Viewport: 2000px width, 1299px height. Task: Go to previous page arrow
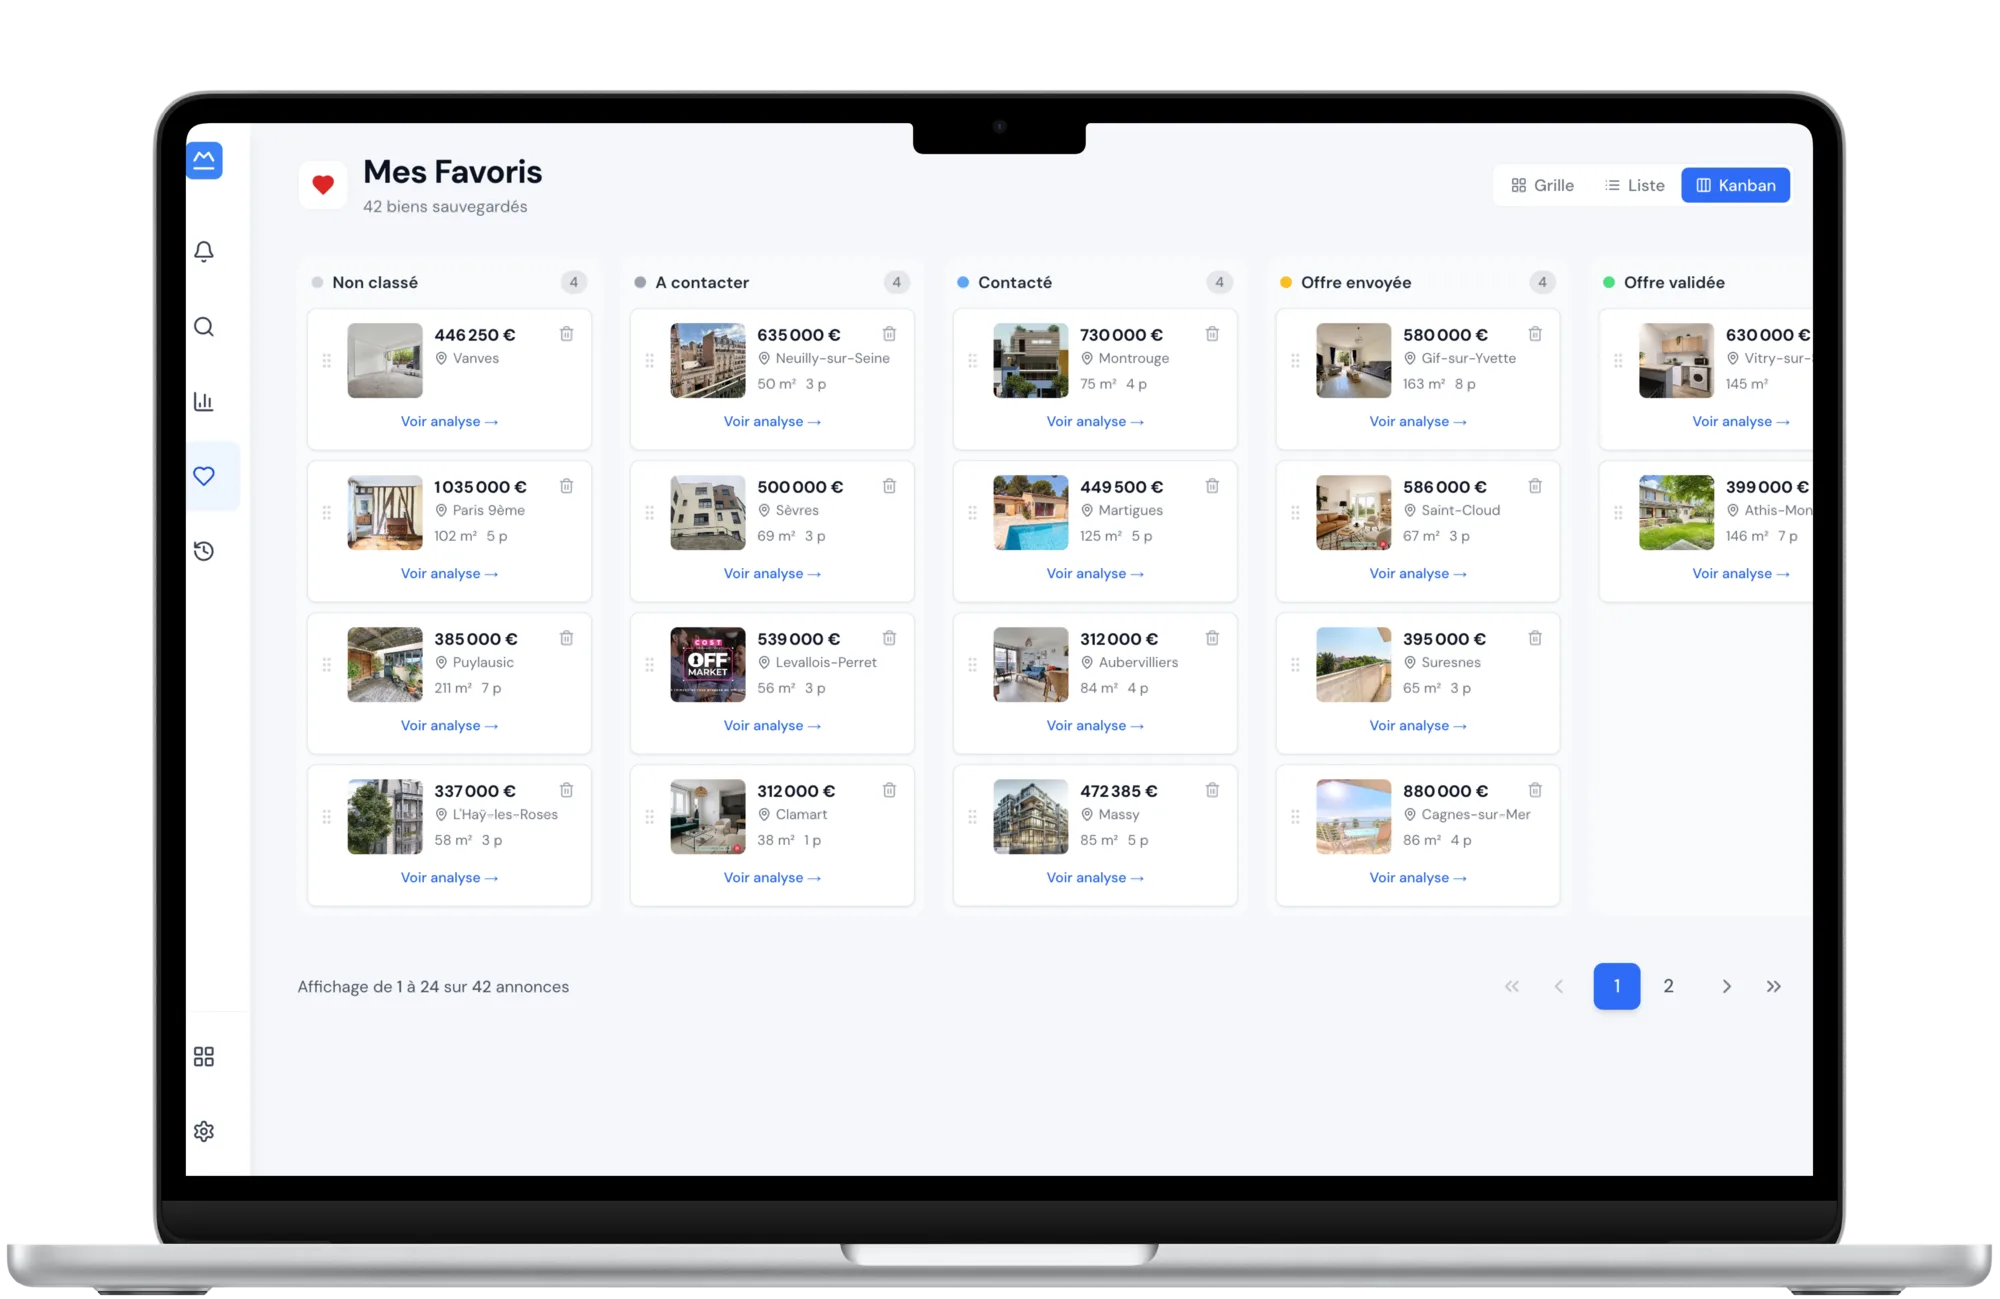point(1559,987)
